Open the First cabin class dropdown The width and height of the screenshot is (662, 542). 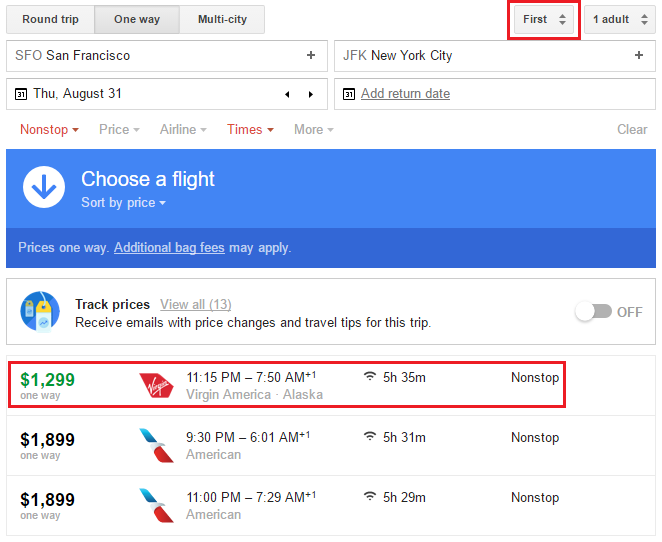point(544,19)
